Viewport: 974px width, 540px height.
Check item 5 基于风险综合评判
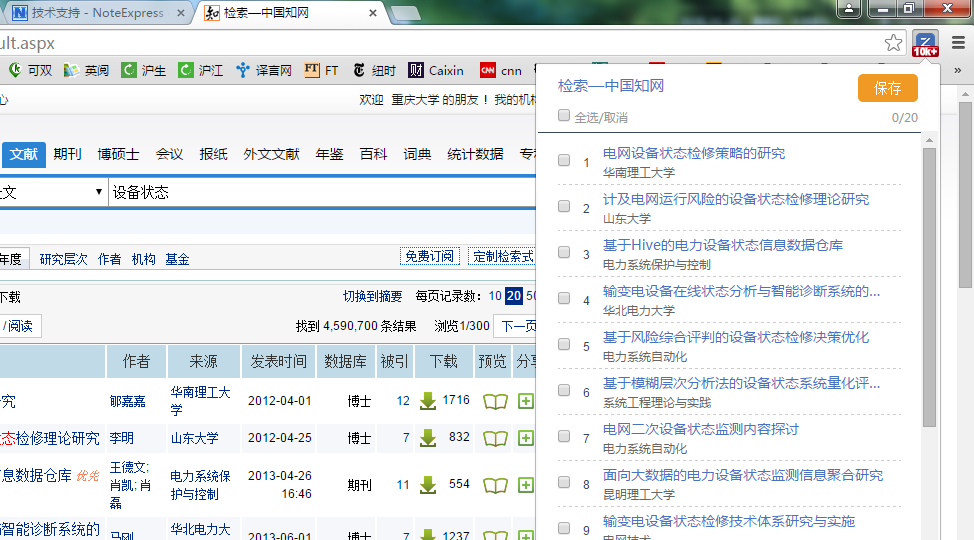pos(564,344)
